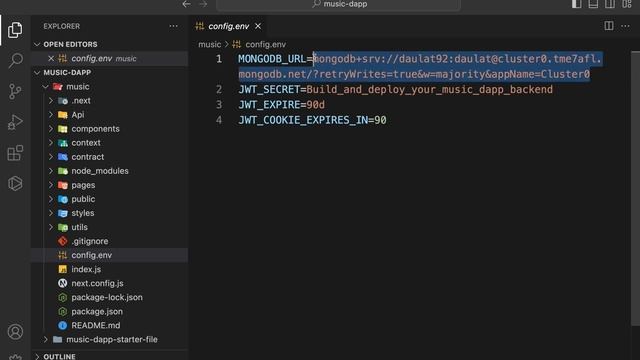Image resolution: width=640 pixels, height=360 pixels.
Task: Go forward with the navigation arrow
Action: coord(203,4)
